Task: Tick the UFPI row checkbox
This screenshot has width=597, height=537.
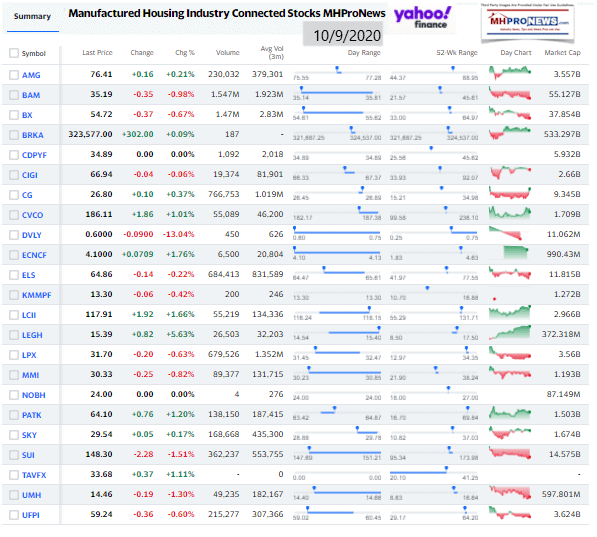Action: click(x=14, y=515)
